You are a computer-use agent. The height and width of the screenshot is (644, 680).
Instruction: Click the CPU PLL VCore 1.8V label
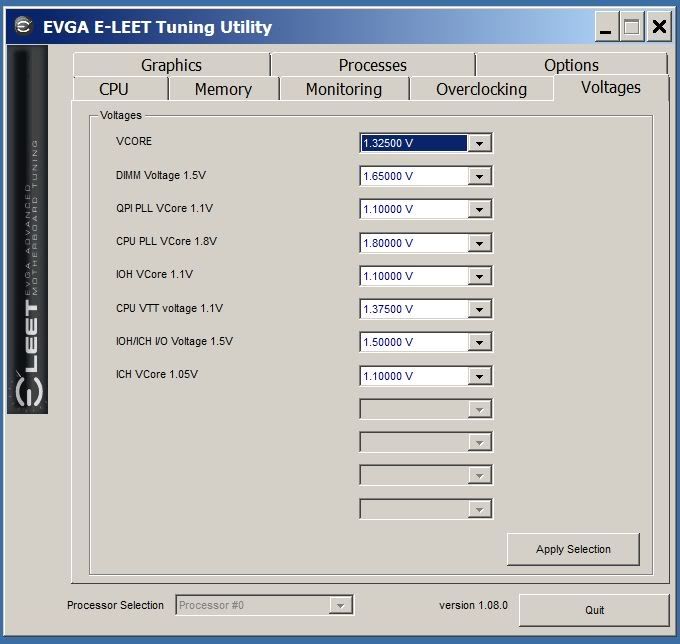pos(167,241)
